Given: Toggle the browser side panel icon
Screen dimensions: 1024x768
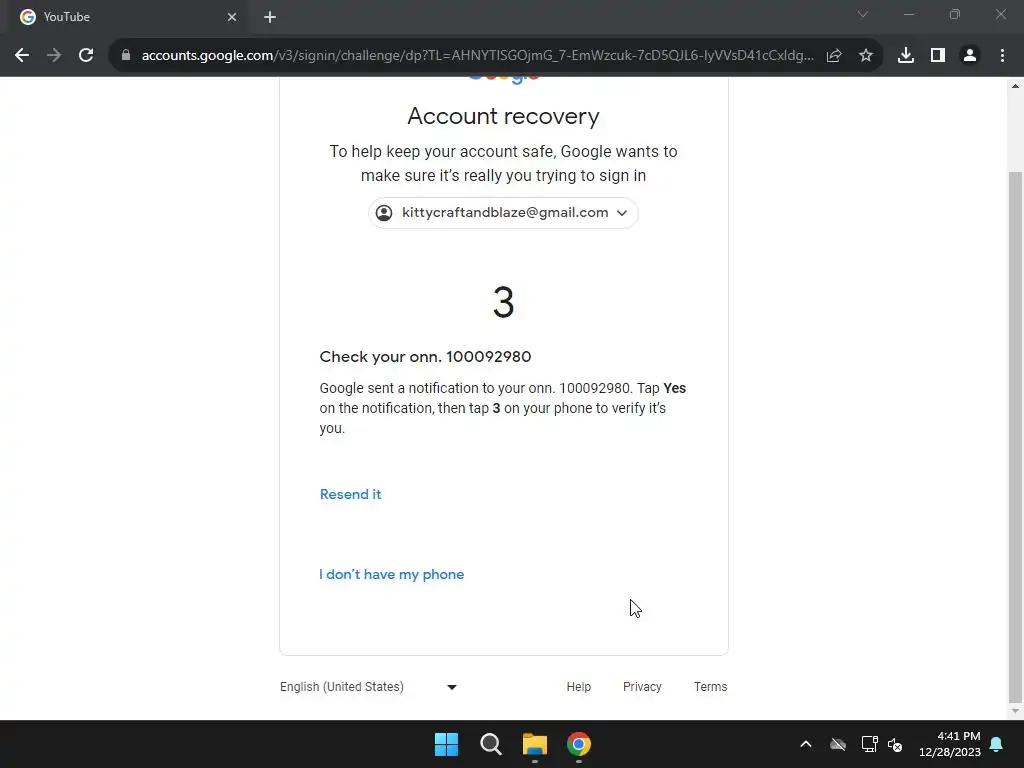Looking at the screenshot, I should tap(938, 56).
